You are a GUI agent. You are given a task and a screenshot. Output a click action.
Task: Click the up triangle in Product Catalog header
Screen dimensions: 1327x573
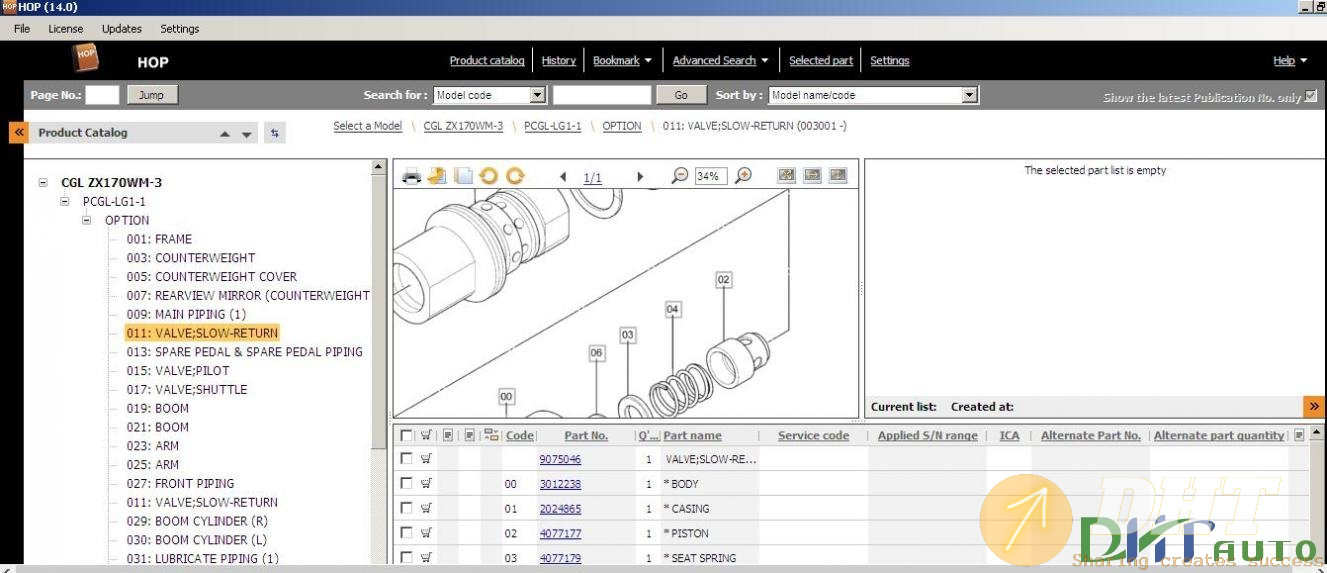(x=225, y=133)
